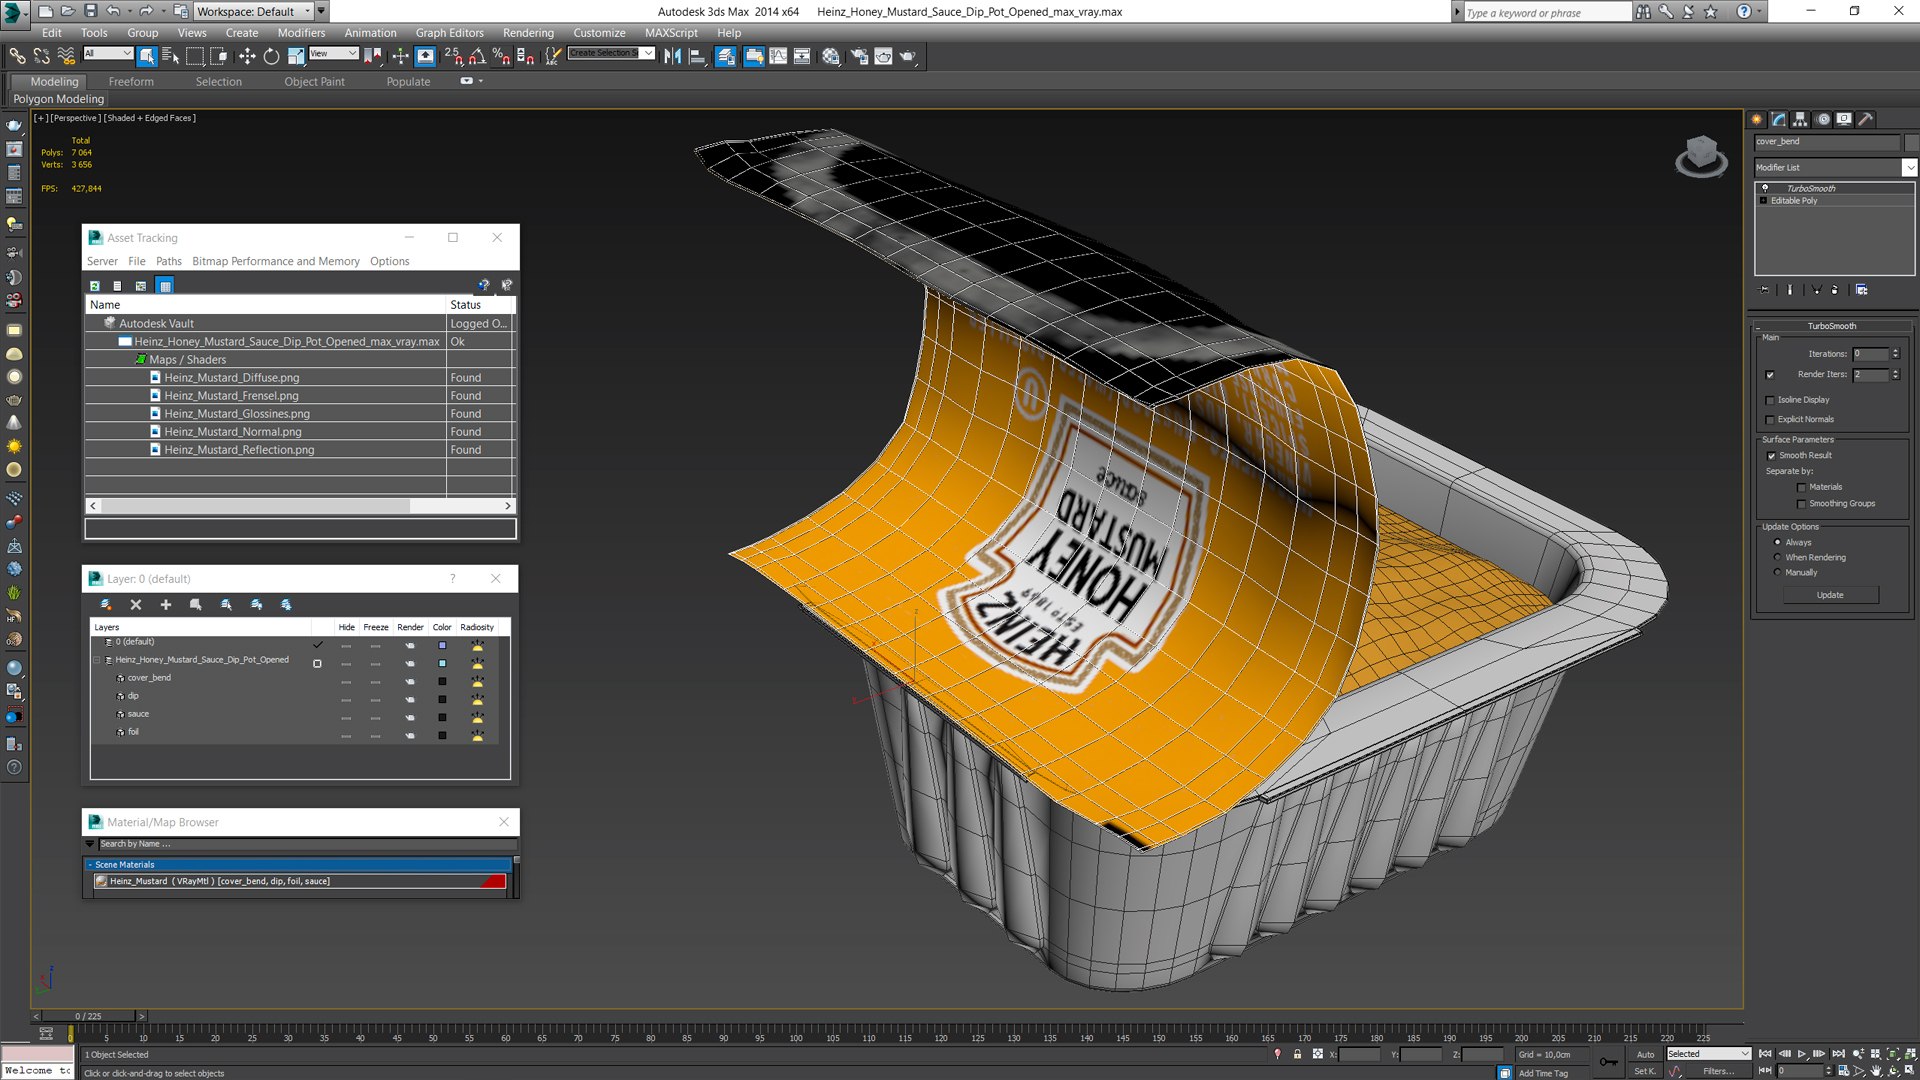
Task: Expand the Editable Poly modifier
Action: point(1764,201)
